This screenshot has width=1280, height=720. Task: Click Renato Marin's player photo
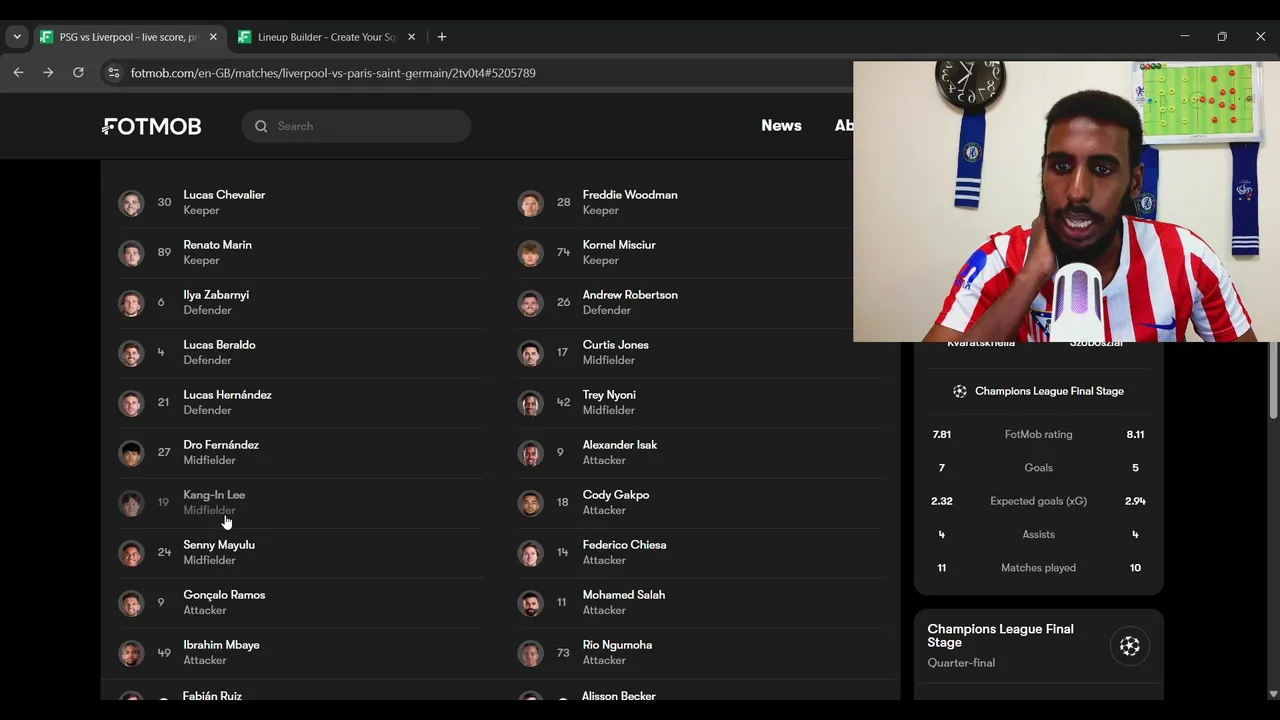(131, 253)
